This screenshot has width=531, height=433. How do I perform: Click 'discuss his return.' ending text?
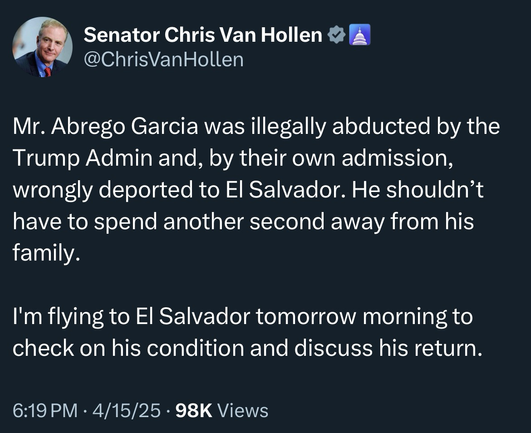[388, 348]
